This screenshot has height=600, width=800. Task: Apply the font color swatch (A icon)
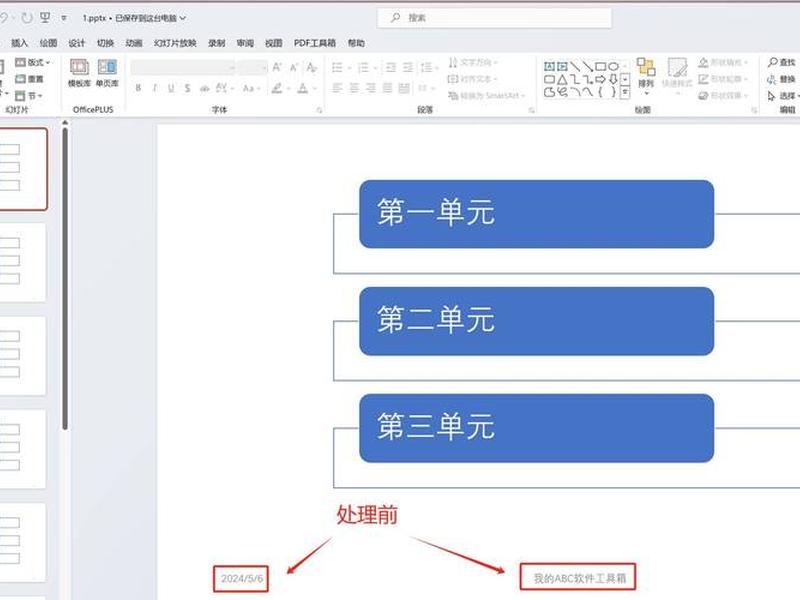(x=303, y=88)
